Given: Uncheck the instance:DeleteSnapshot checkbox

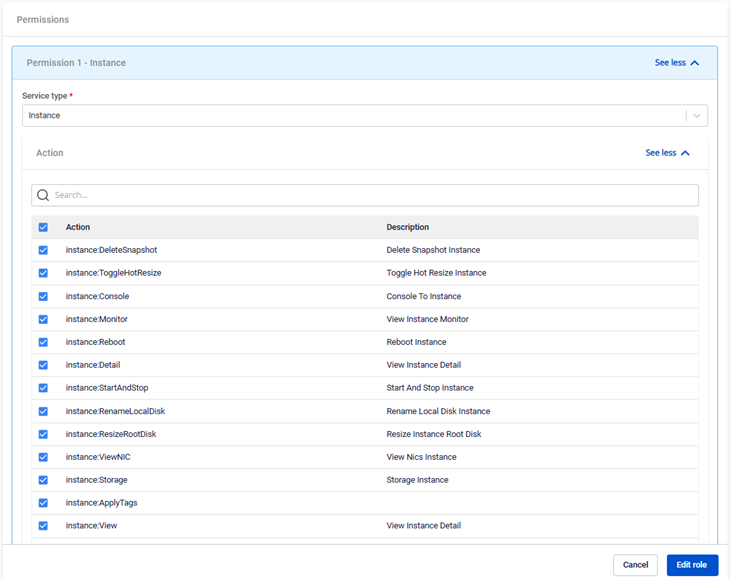Looking at the screenshot, I should (43, 250).
